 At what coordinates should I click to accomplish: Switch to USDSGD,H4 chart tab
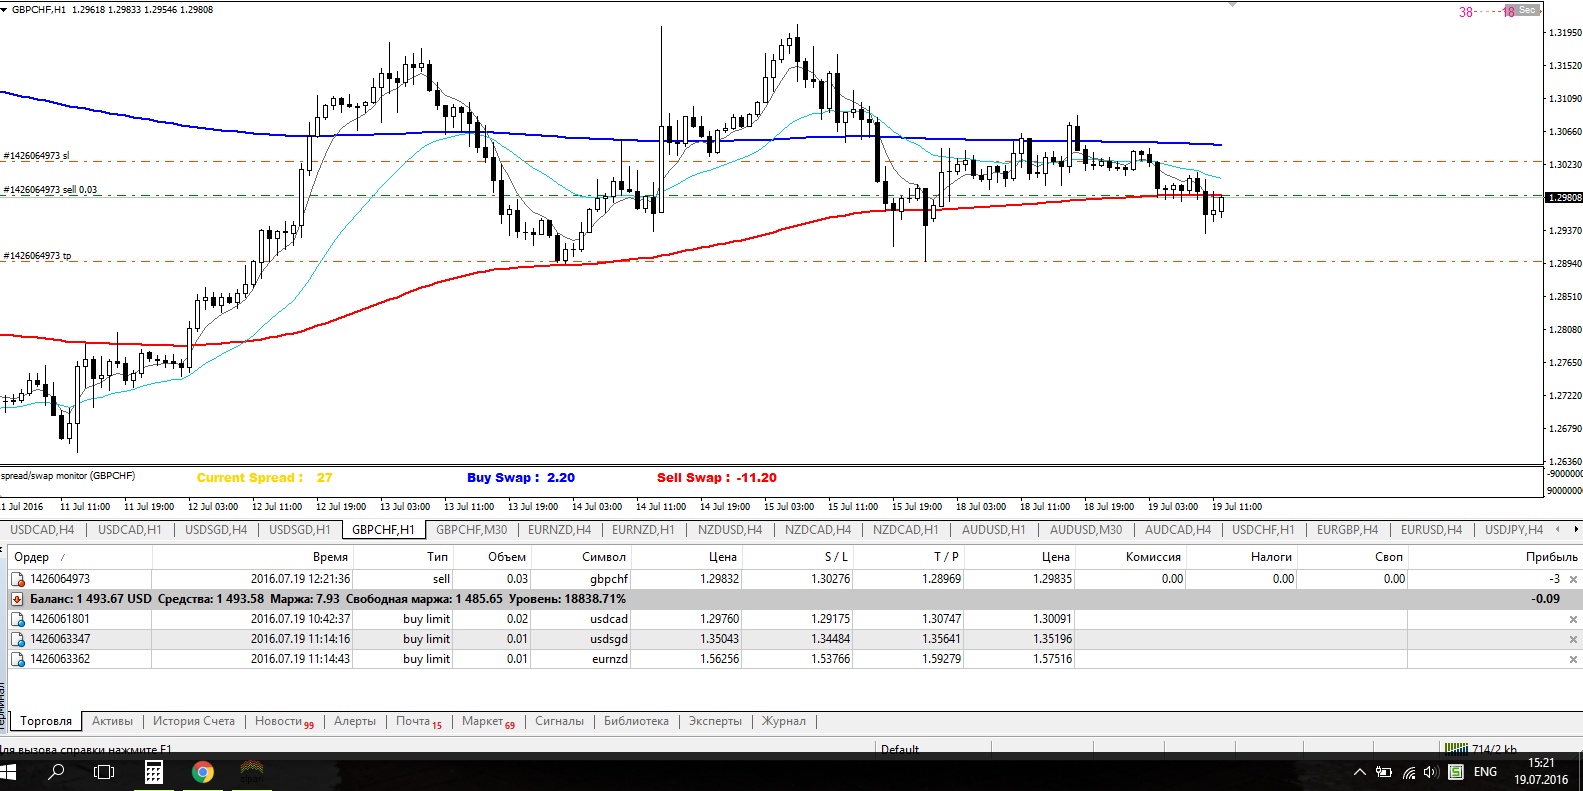(215, 530)
